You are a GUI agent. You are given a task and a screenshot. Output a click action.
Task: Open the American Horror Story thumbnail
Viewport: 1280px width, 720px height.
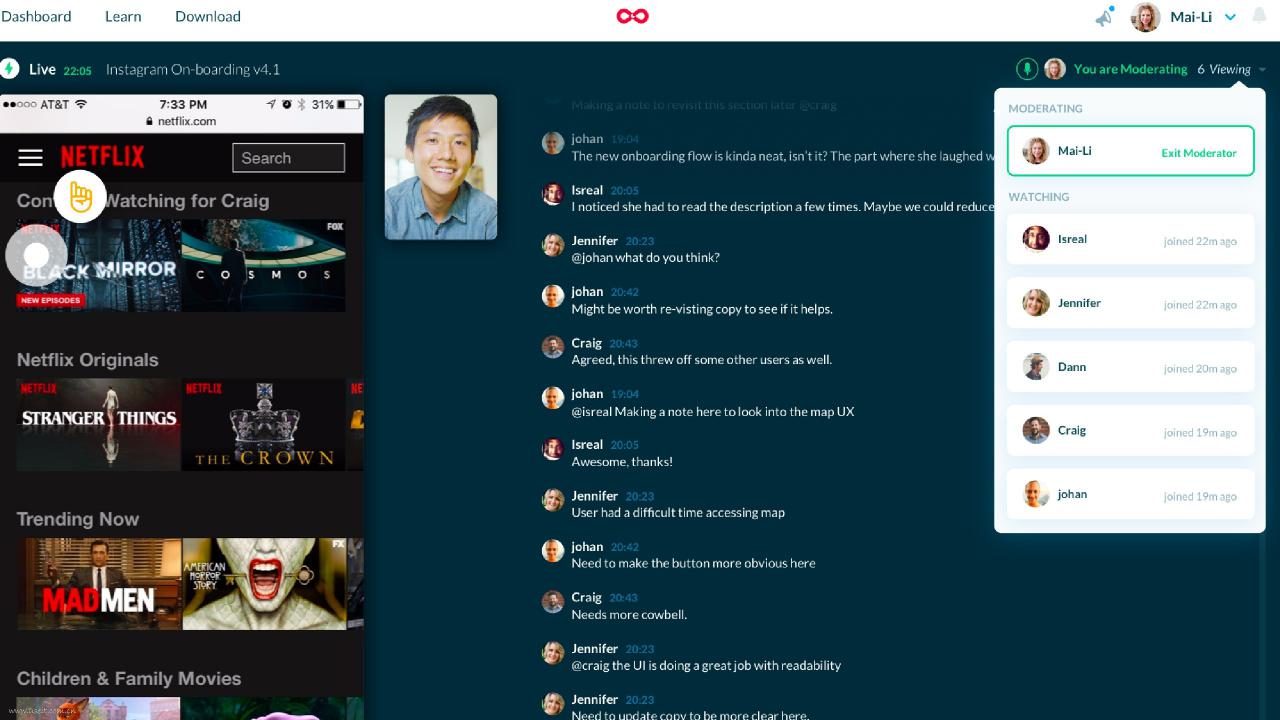tap(264, 584)
